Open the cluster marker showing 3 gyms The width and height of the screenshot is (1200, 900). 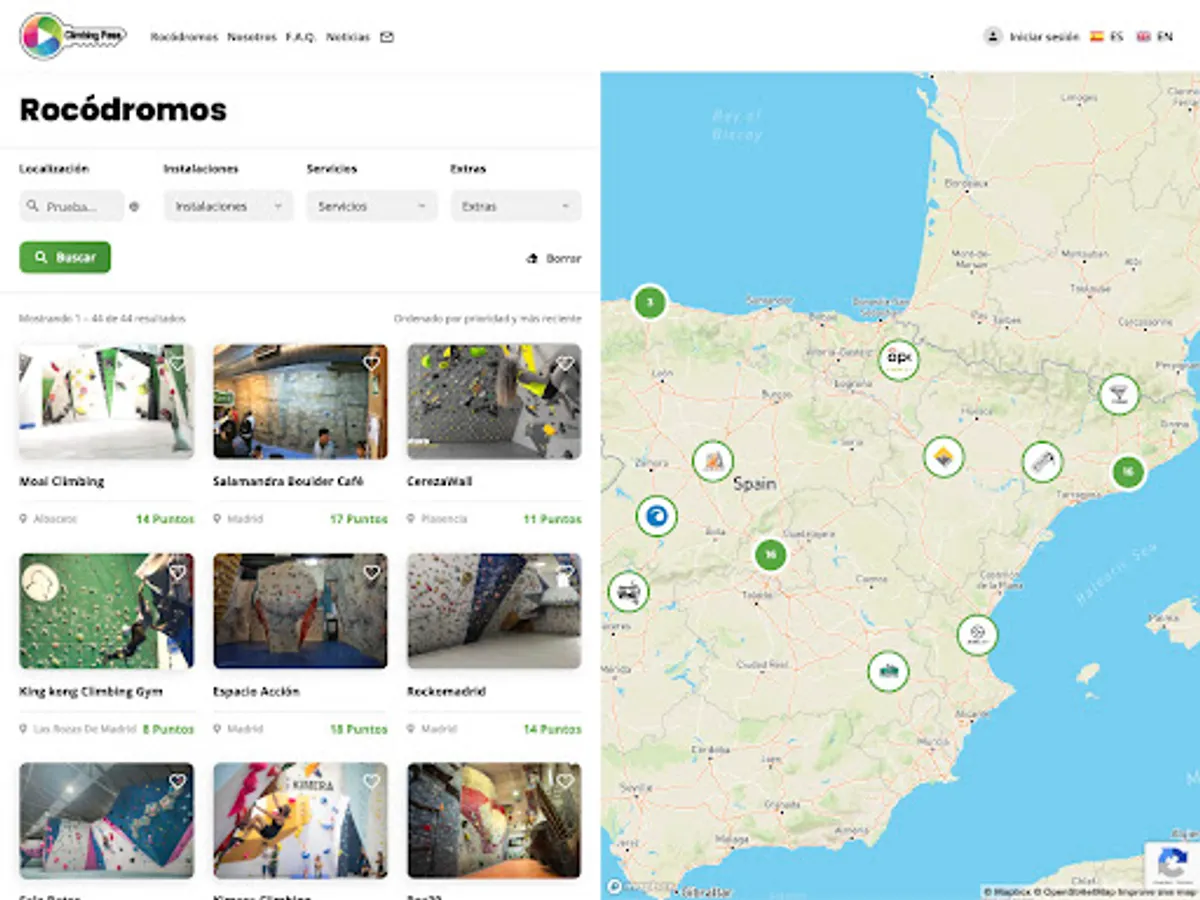[x=650, y=301]
